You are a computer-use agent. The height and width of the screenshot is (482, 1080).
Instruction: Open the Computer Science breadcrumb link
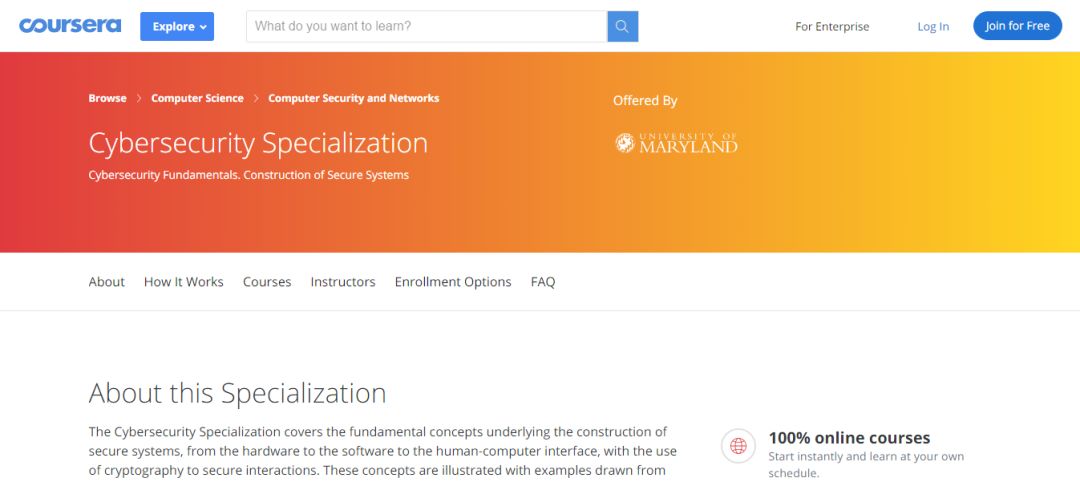197,98
